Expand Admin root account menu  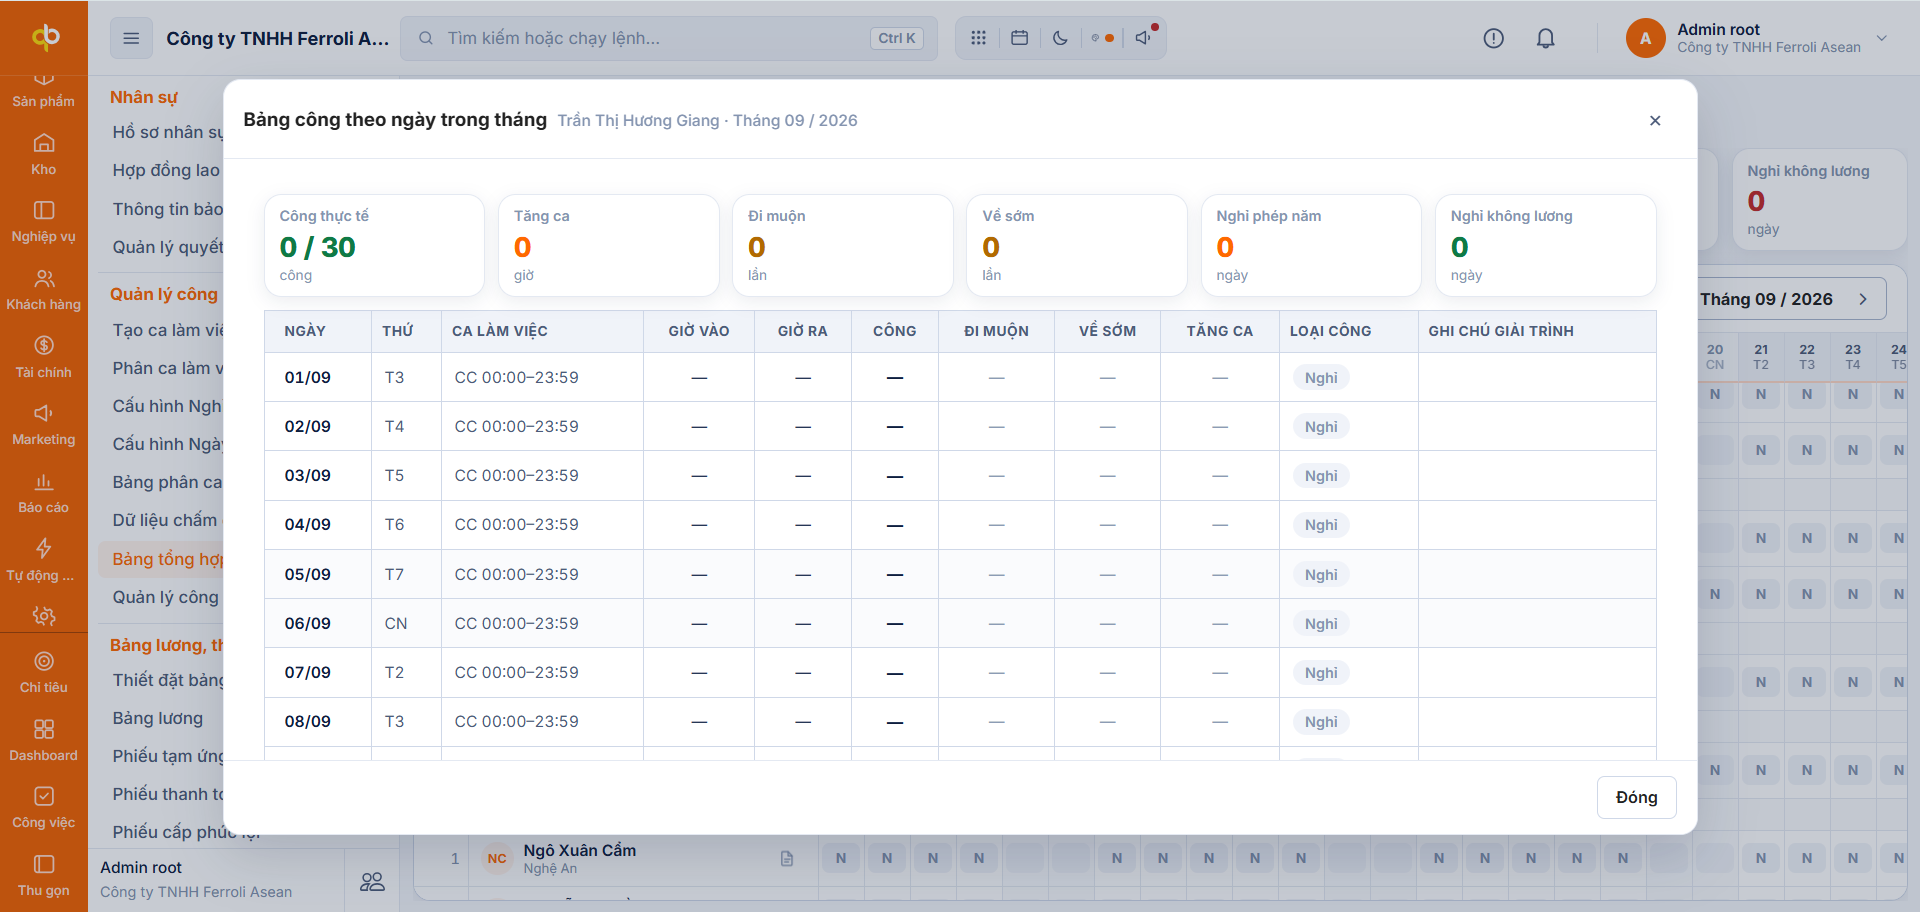[1758, 38]
